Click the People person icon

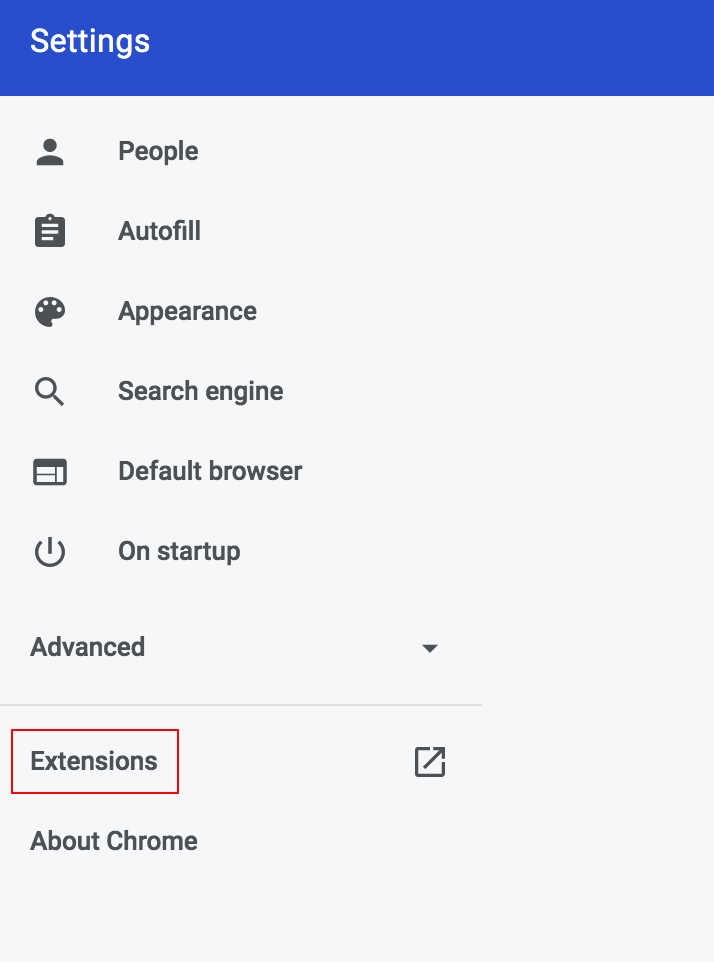[x=50, y=151]
